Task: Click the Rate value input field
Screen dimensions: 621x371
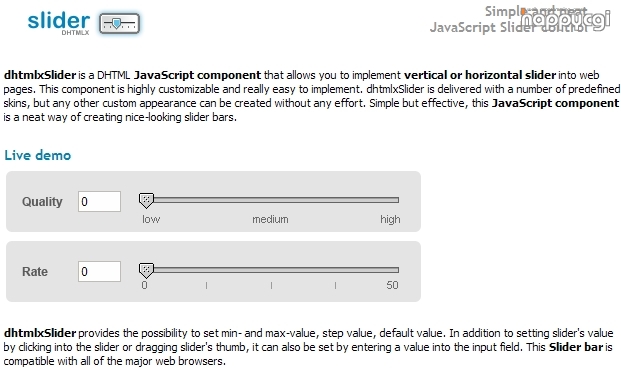Action: click(99, 272)
